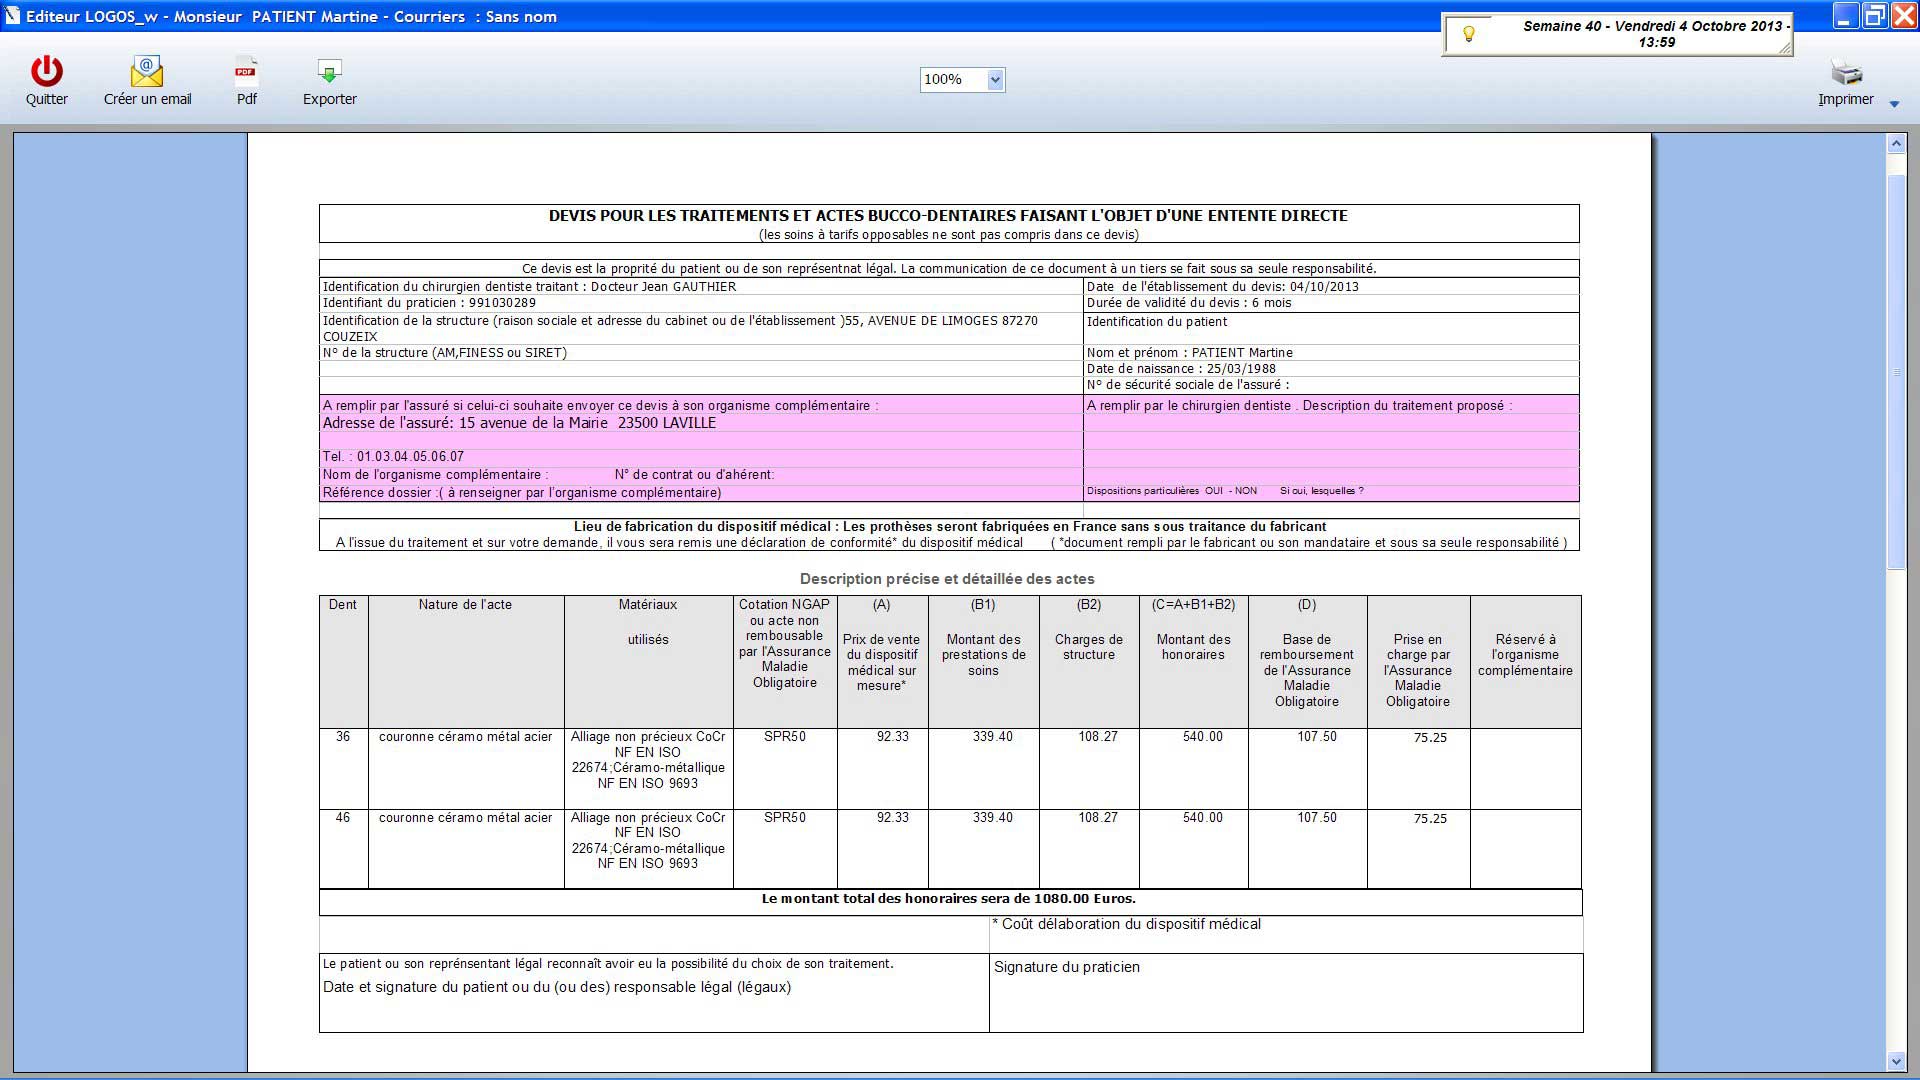Click the date panel's resize grip

click(1785, 49)
